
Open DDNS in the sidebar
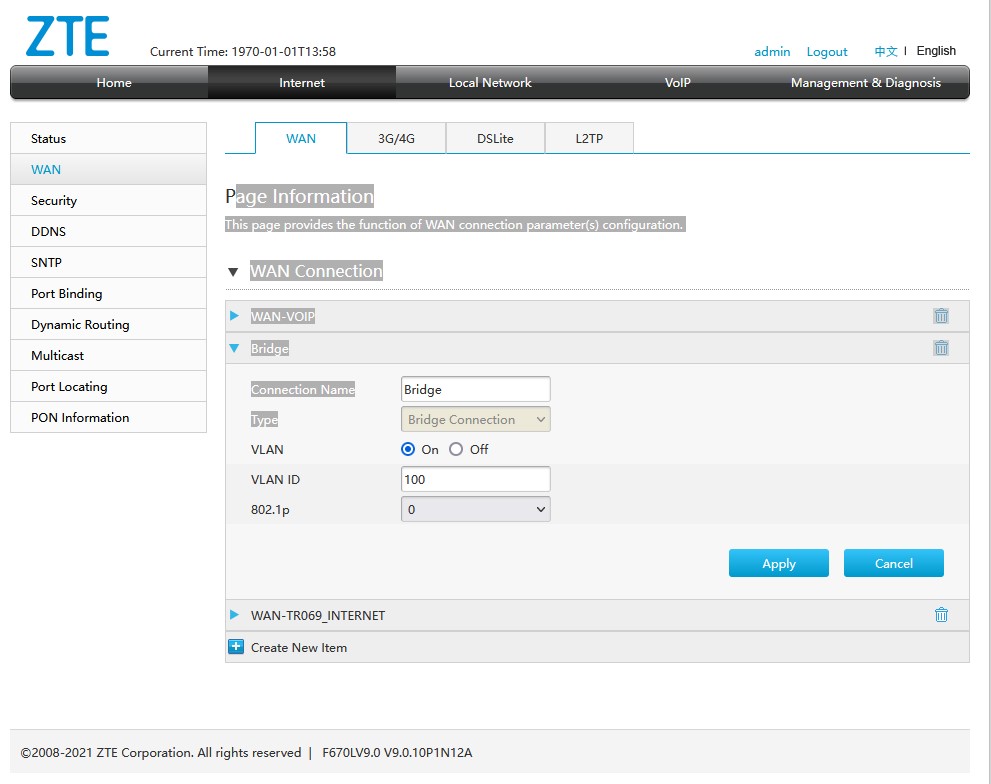click(108, 231)
